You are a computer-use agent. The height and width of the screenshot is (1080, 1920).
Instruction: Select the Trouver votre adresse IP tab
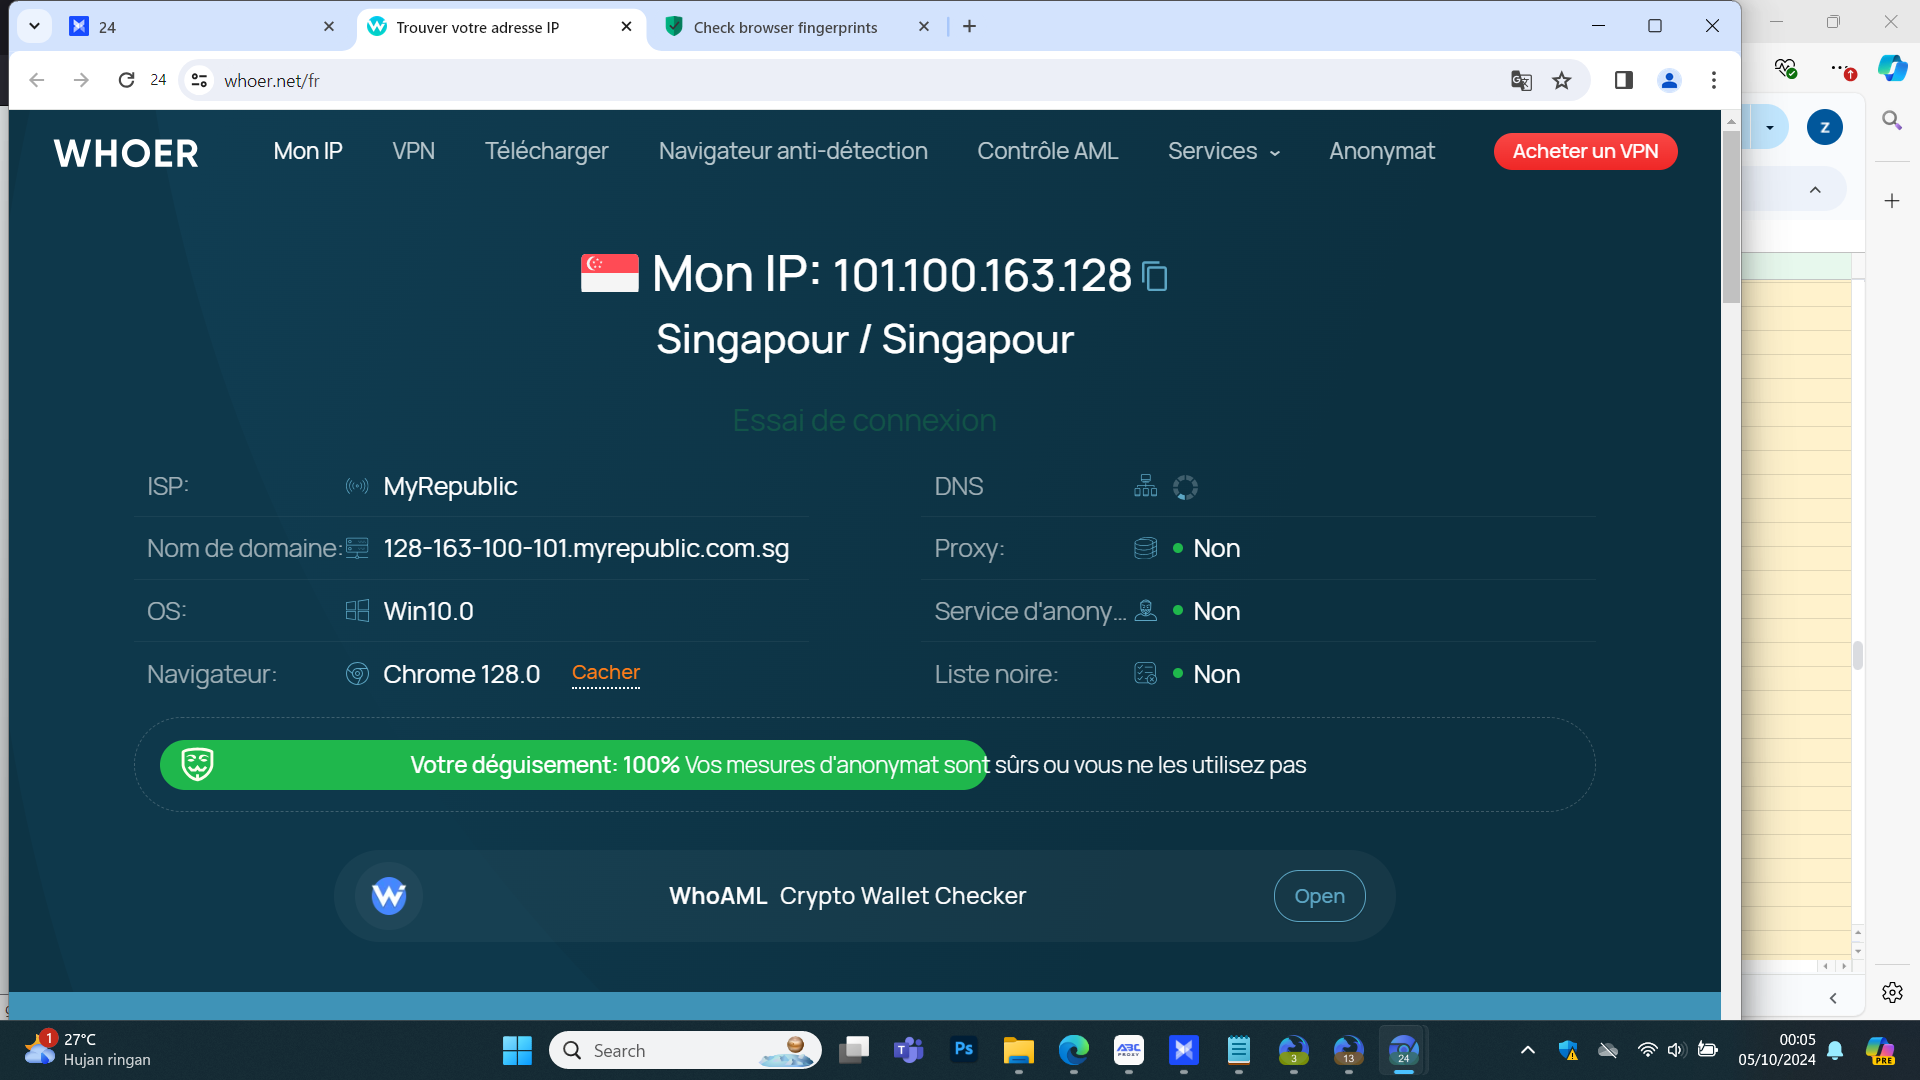(500, 27)
